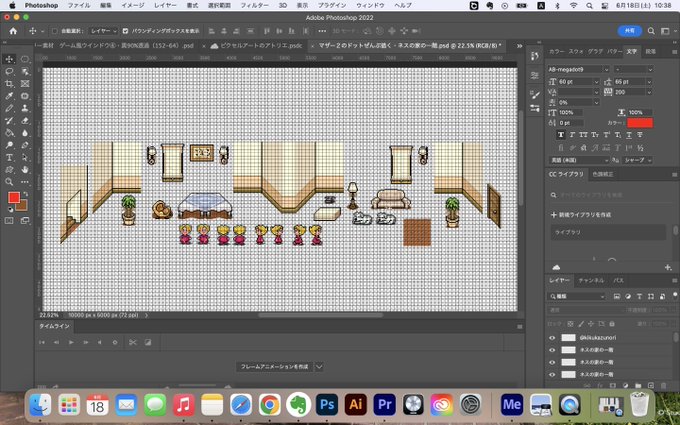
Task: Toggle visibility of bottom ネスの家の一階 layer
Action: [552, 374]
